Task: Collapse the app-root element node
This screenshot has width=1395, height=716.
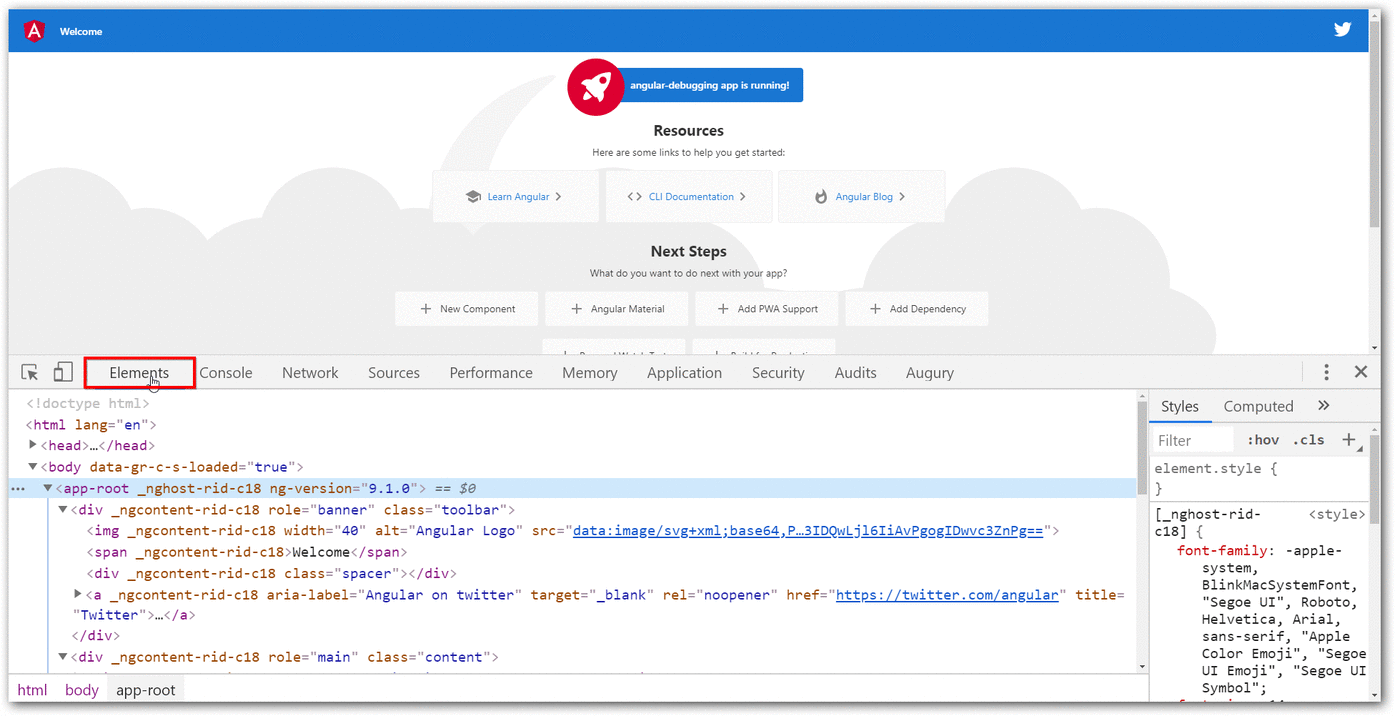Action: click(47, 487)
